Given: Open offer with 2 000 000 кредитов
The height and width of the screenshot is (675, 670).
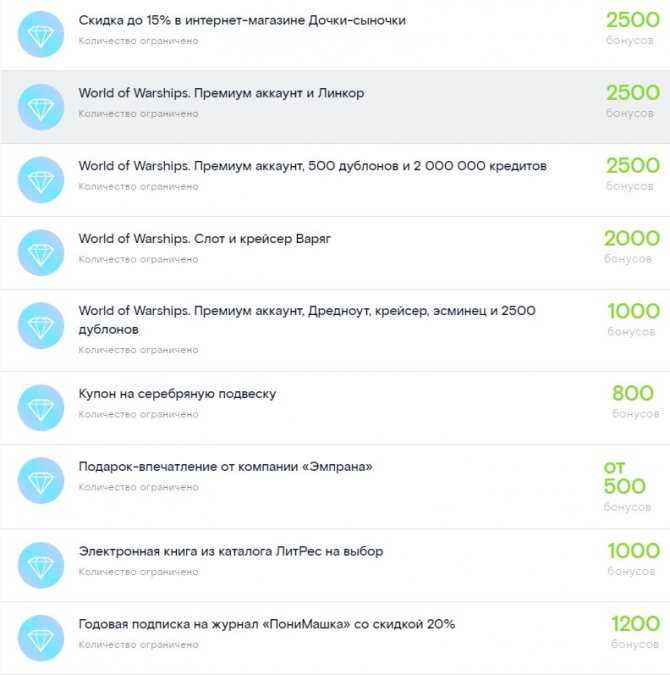Looking at the screenshot, I should 313,166.
